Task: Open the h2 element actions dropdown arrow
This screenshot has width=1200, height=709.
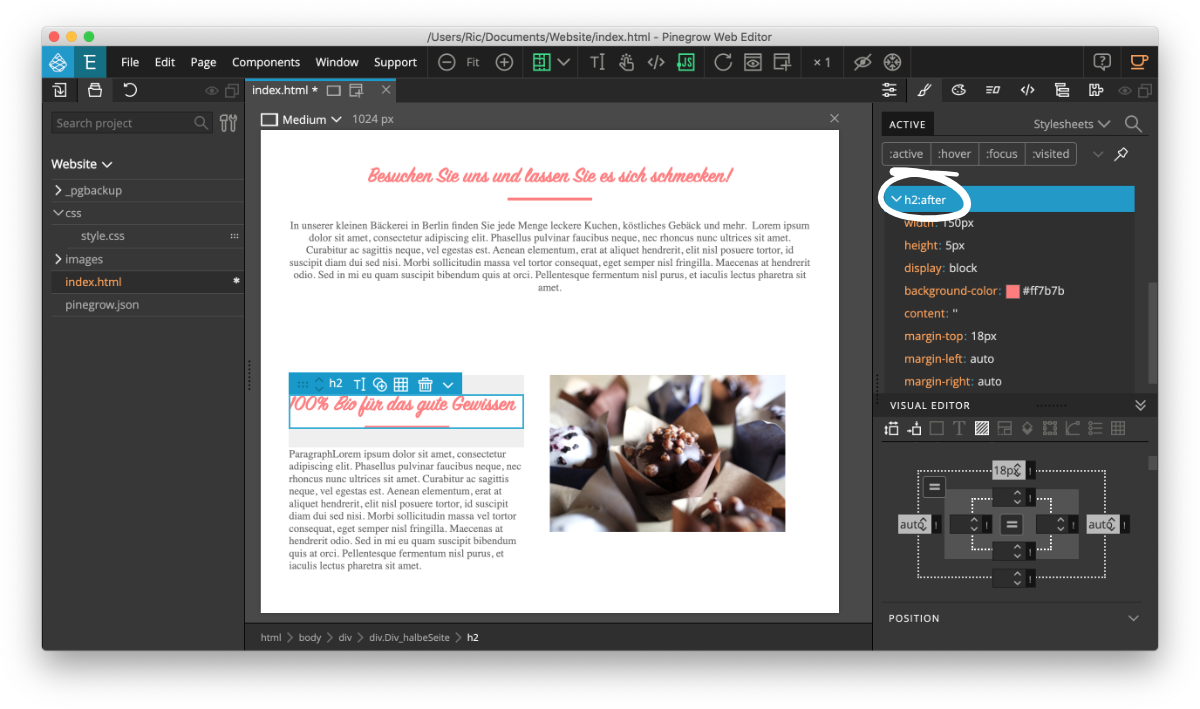Action: click(x=448, y=384)
